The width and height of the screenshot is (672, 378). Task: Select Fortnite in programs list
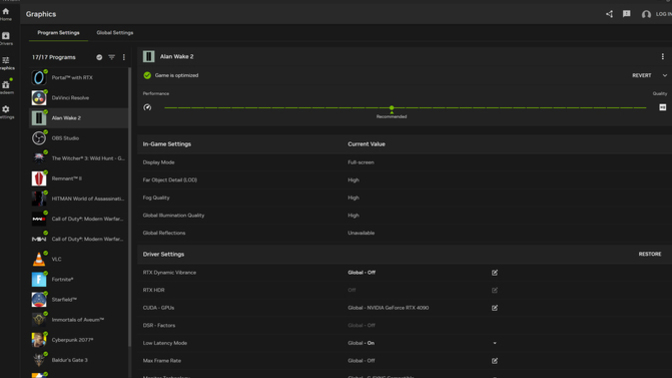pyautogui.click(x=78, y=279)
